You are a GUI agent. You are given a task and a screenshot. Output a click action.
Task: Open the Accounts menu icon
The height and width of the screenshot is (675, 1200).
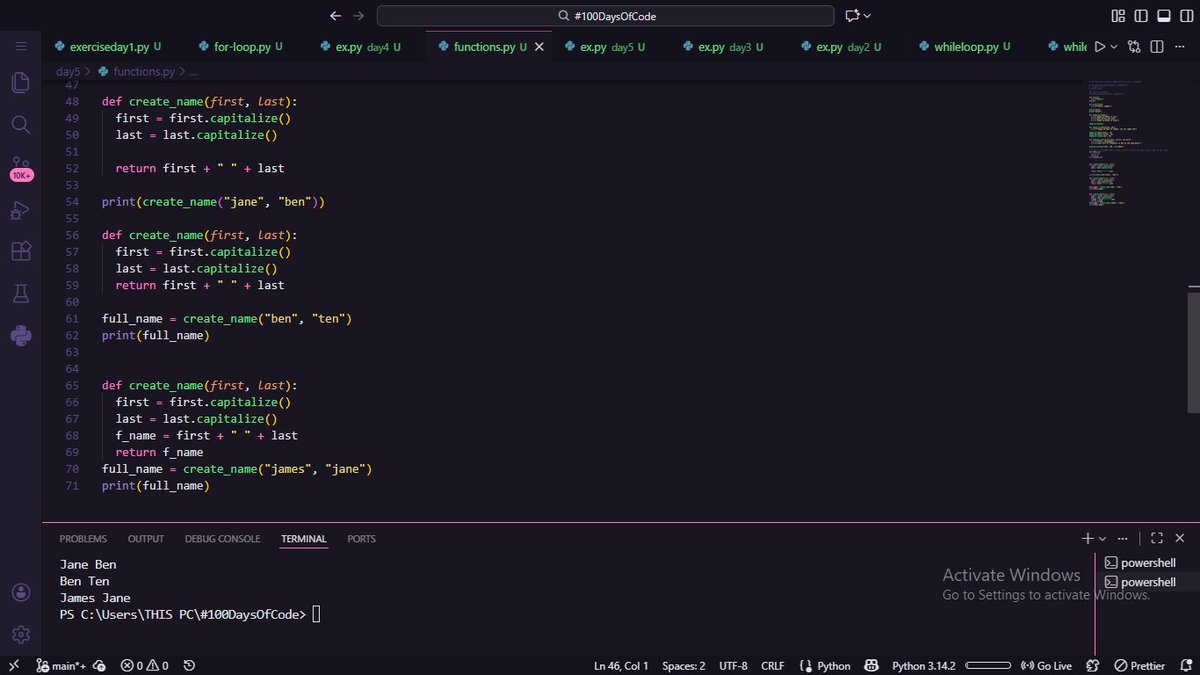[x=20, y=593]
